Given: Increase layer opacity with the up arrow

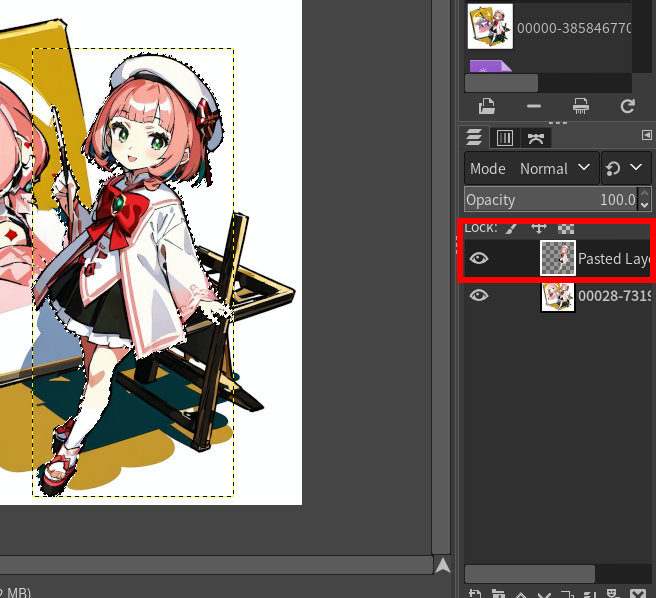Looking at the screenshot, I should pyautogui.click(x=644, y=194).
